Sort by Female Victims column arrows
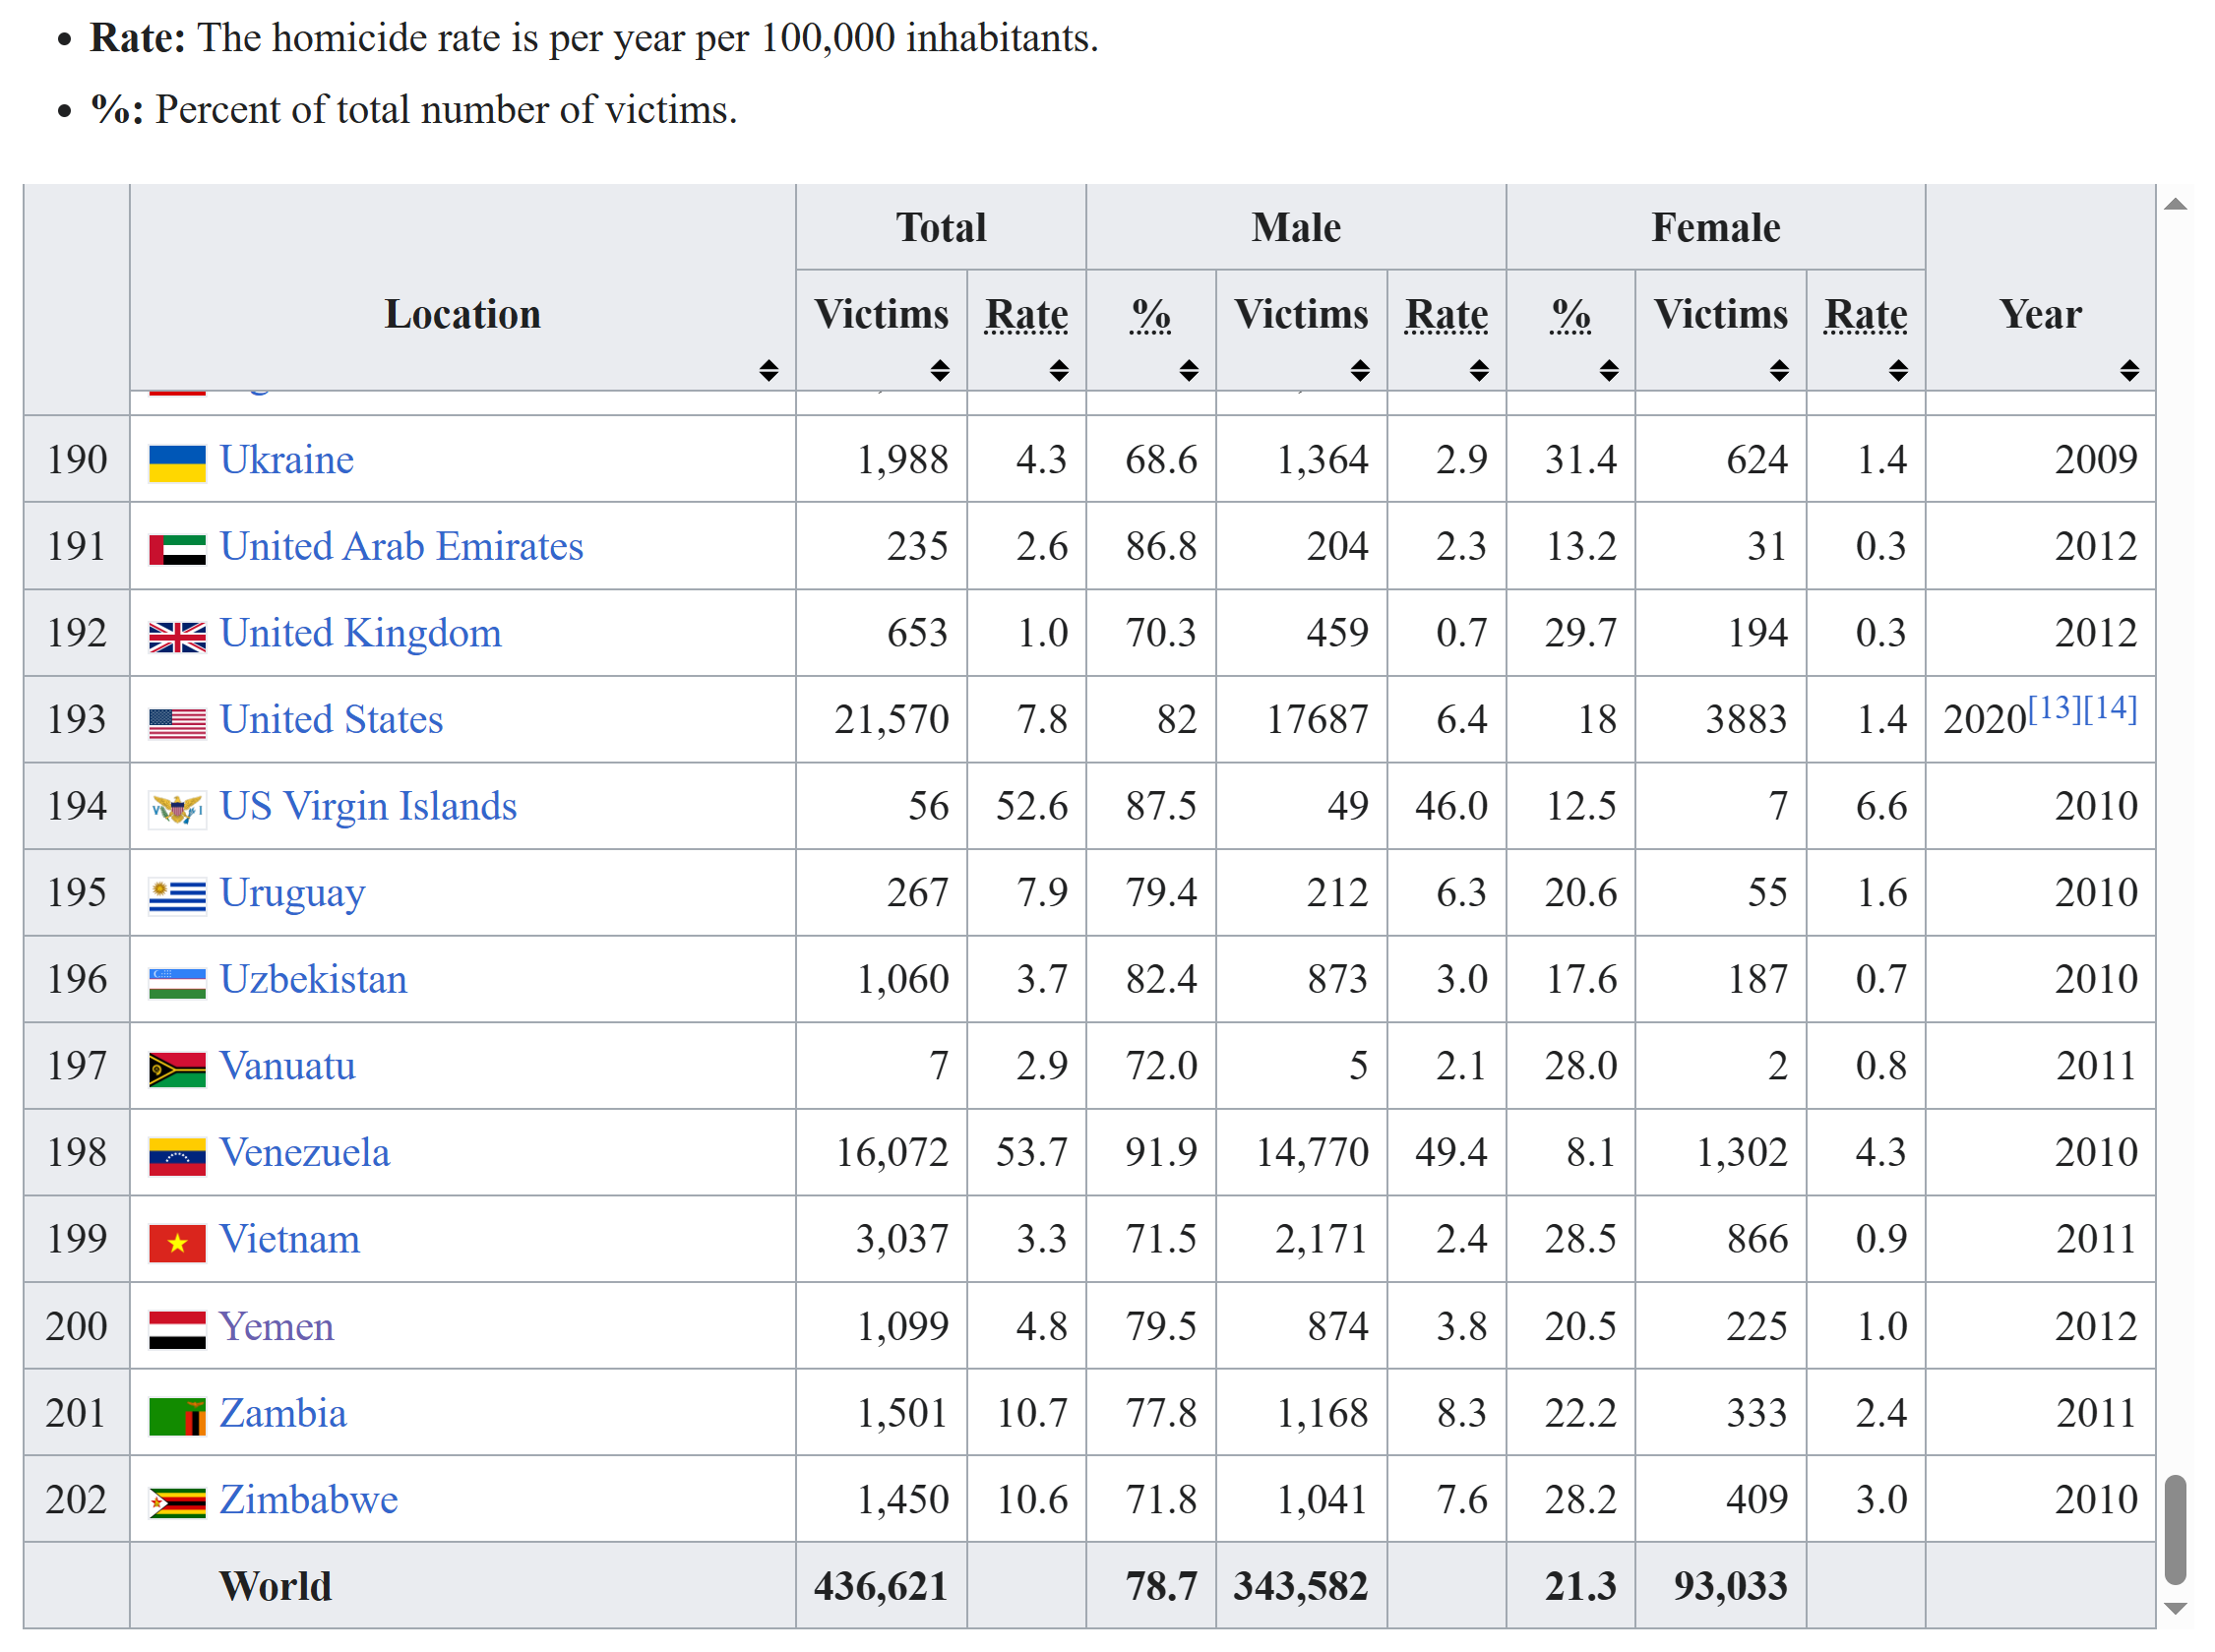 point(1779,371)
